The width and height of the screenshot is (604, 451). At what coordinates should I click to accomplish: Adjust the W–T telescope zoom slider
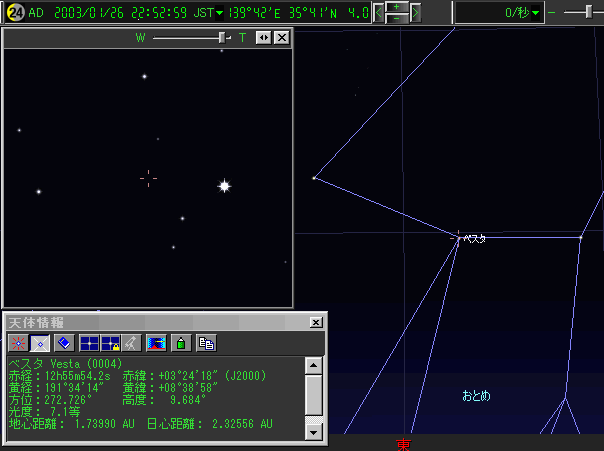[222, 37]
